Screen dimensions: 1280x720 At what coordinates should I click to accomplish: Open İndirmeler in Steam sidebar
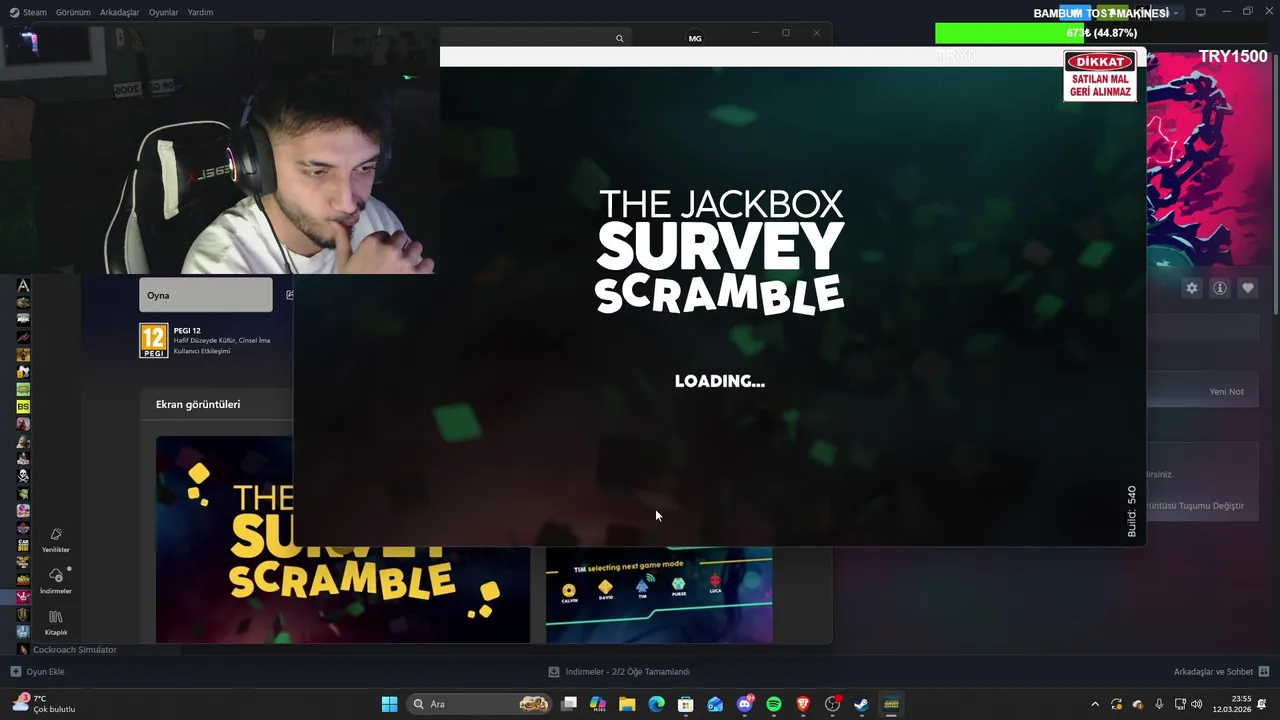point(56,581)
